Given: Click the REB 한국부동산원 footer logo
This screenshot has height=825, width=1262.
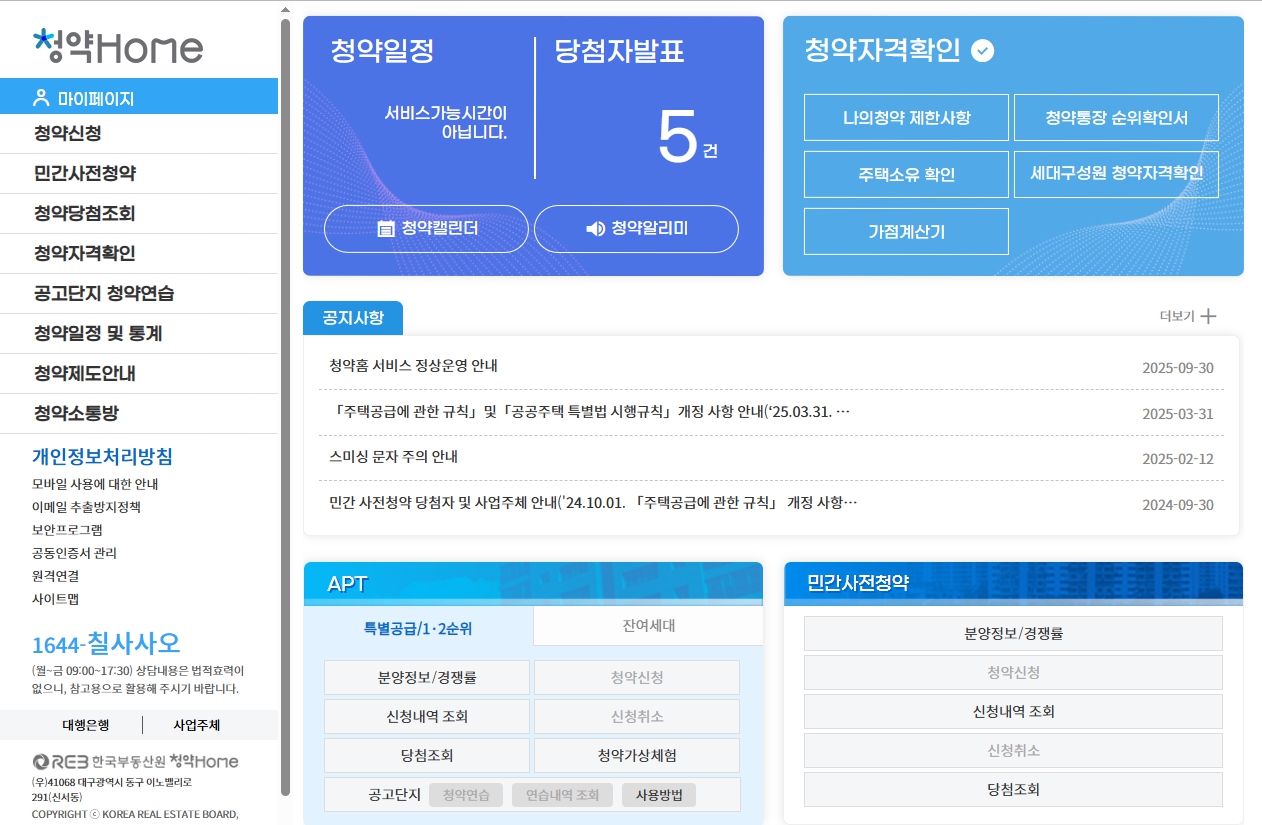Looking at the screenshot, I should 135,761.
